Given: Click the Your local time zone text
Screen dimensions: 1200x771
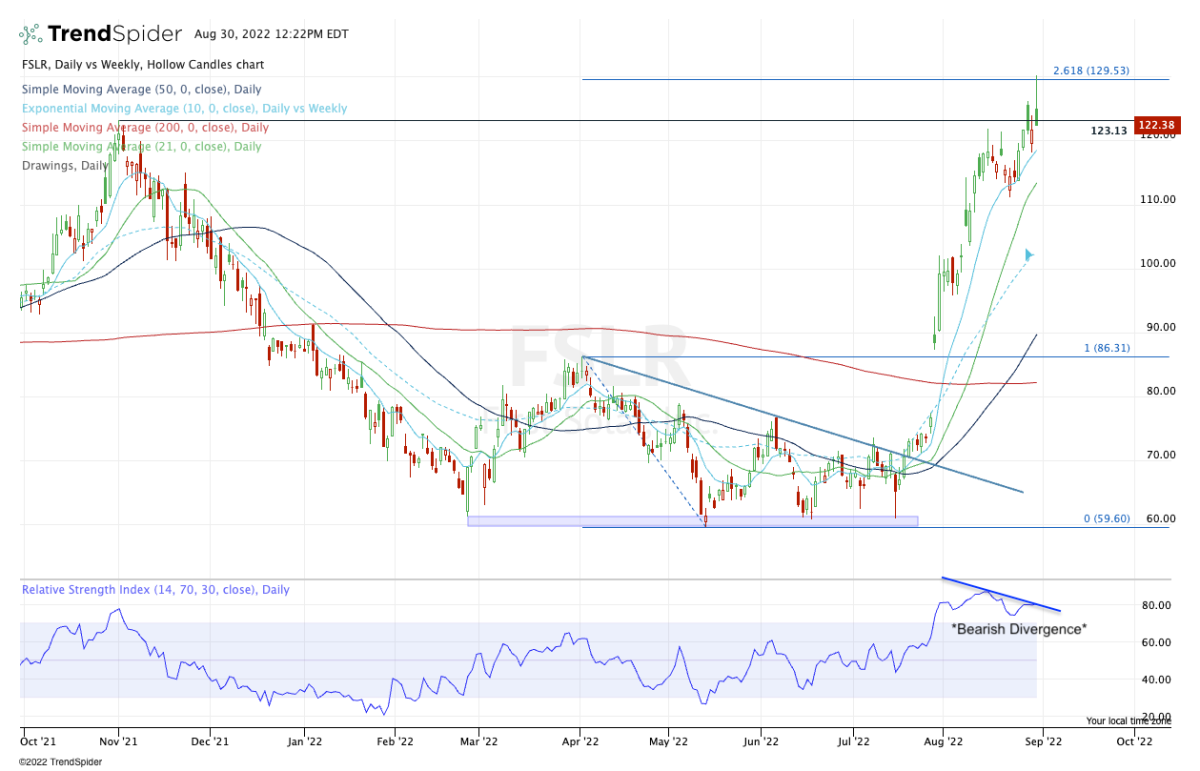Looking at the screenshot, I should [1126, 720].
